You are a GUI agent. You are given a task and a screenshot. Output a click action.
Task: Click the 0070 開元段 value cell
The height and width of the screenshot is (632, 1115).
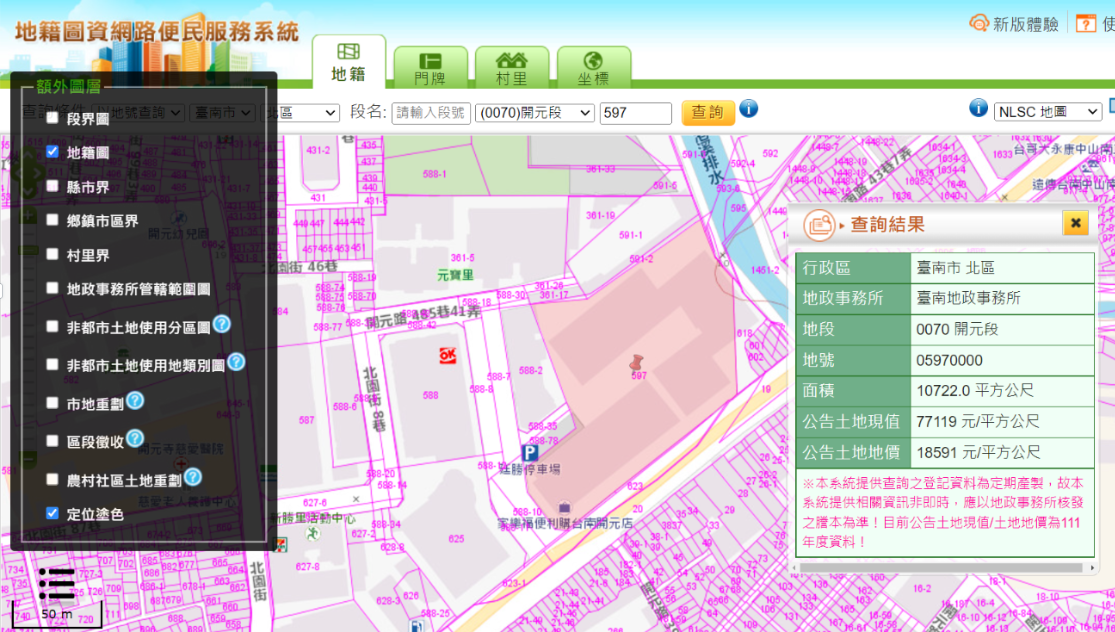click(1002, 330)
